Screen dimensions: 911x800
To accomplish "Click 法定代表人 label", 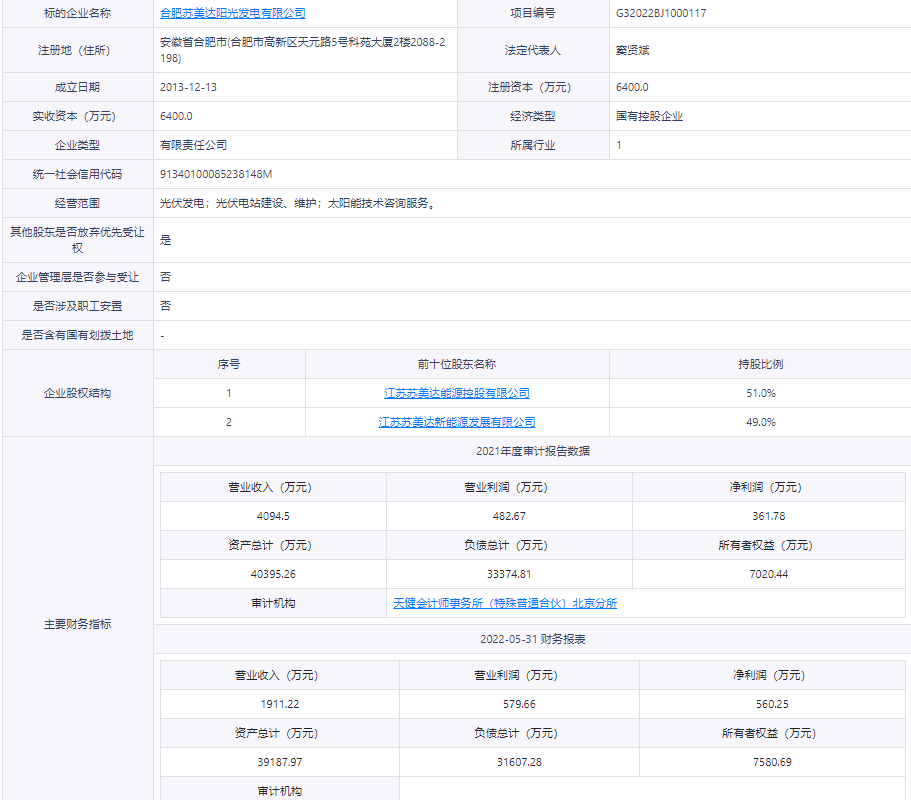I will click(x=533, y=50).
